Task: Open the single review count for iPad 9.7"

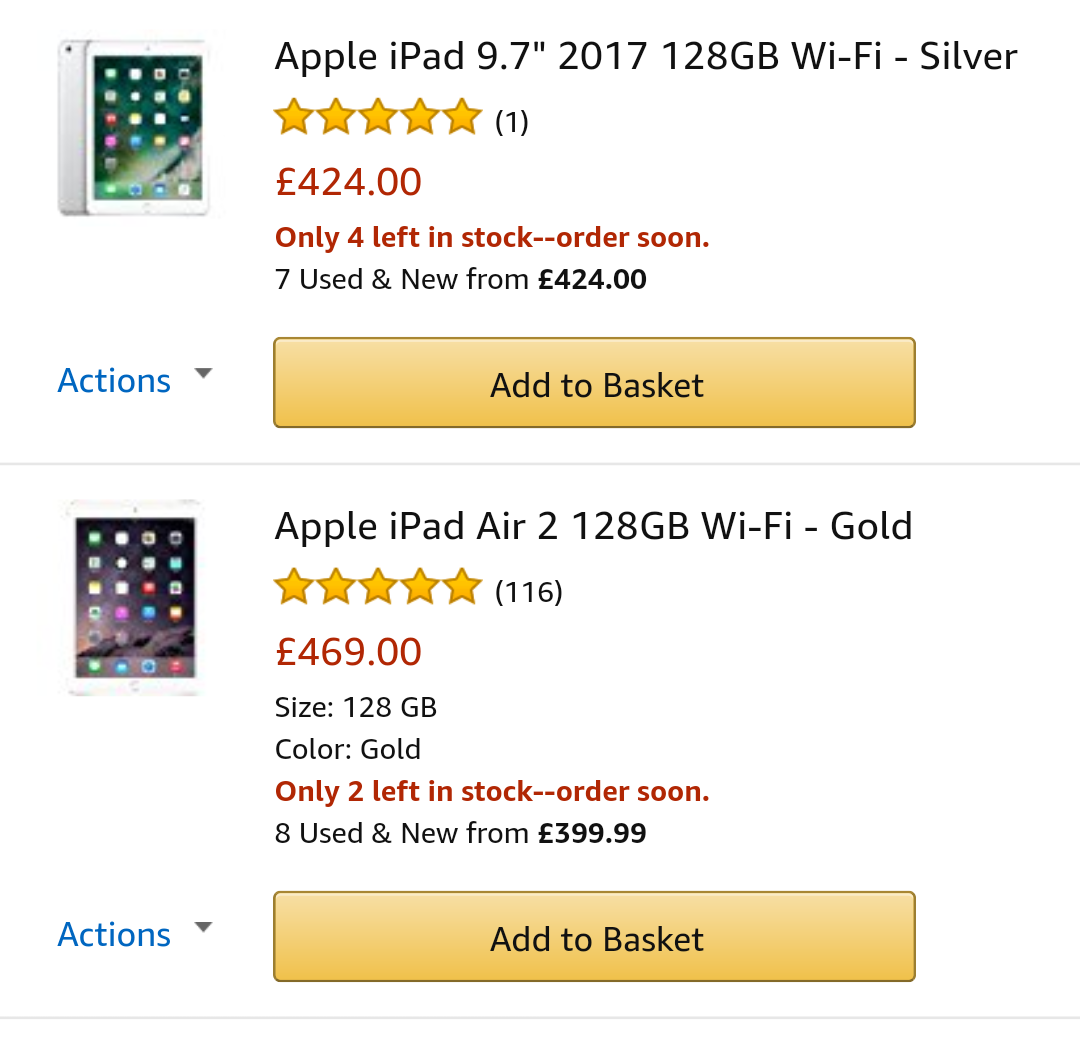Action: (x=512, y=122)
